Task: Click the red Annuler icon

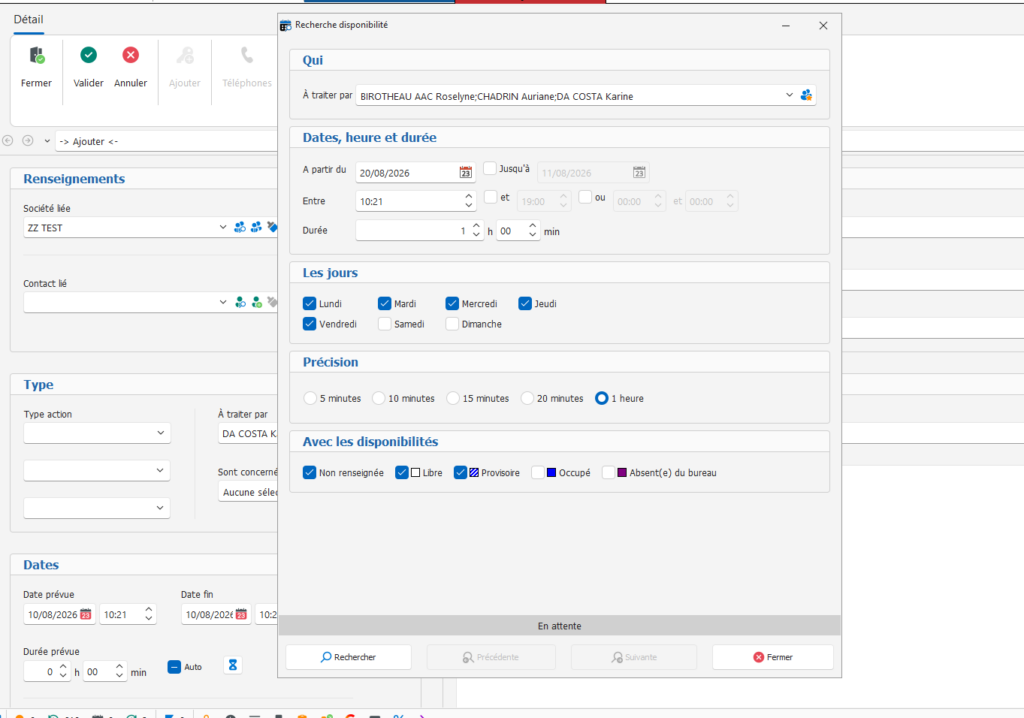Action: [x=131, y=56]
